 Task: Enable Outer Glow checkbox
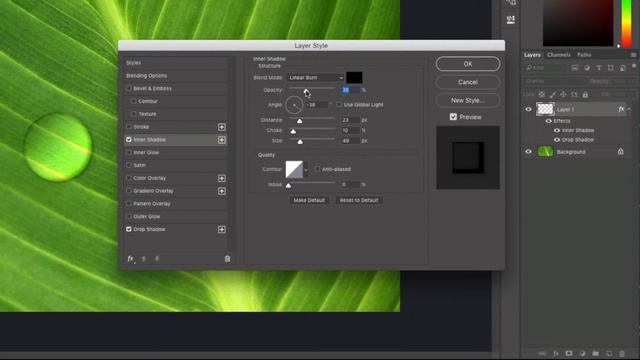click(x=129, y=216)
